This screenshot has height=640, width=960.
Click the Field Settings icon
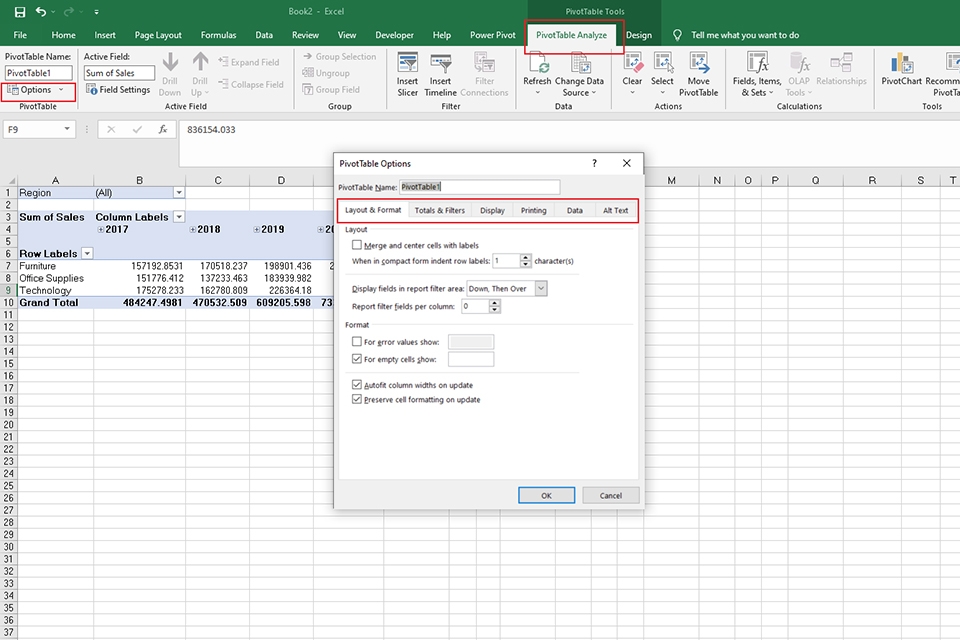pos(119,89)
